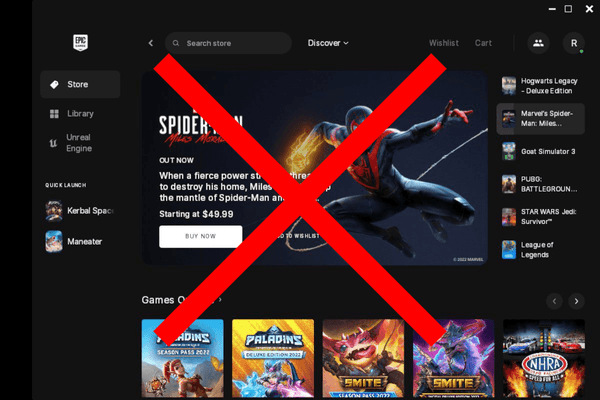Screen dimensions: 600x400
Task: Launch Maneater from quick launch
Action: coord(74,242)
